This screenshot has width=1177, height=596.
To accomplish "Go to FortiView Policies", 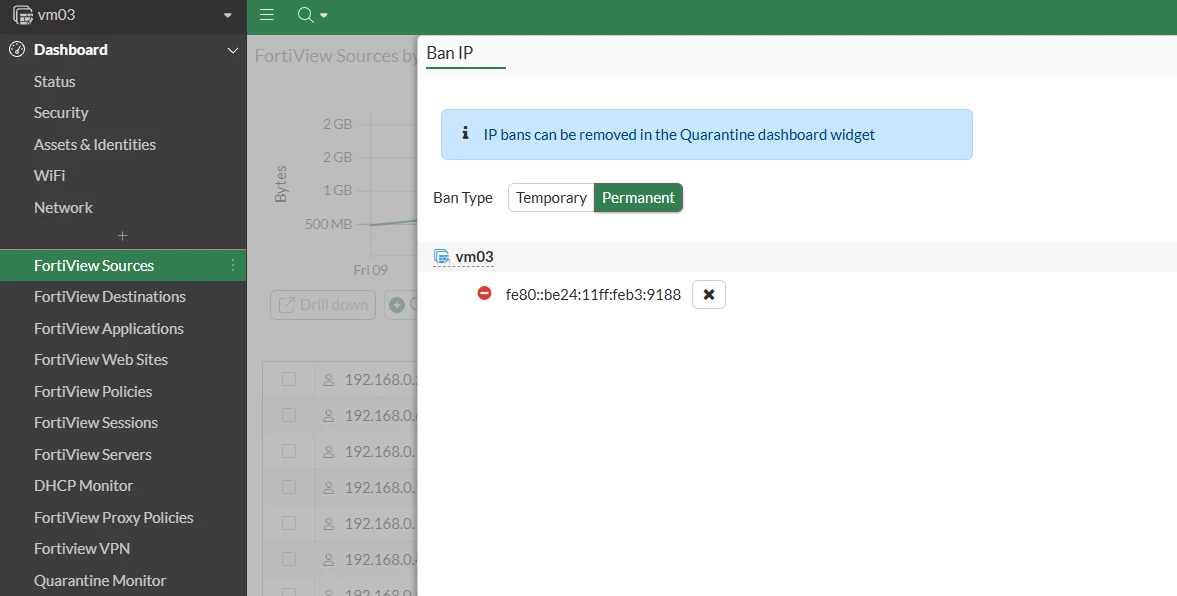I will (x=93, y=392).
